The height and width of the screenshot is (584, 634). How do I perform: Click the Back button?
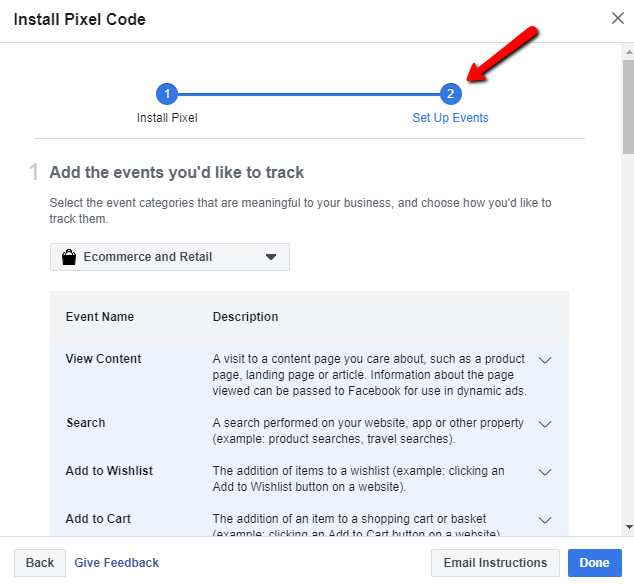[40, 563]
